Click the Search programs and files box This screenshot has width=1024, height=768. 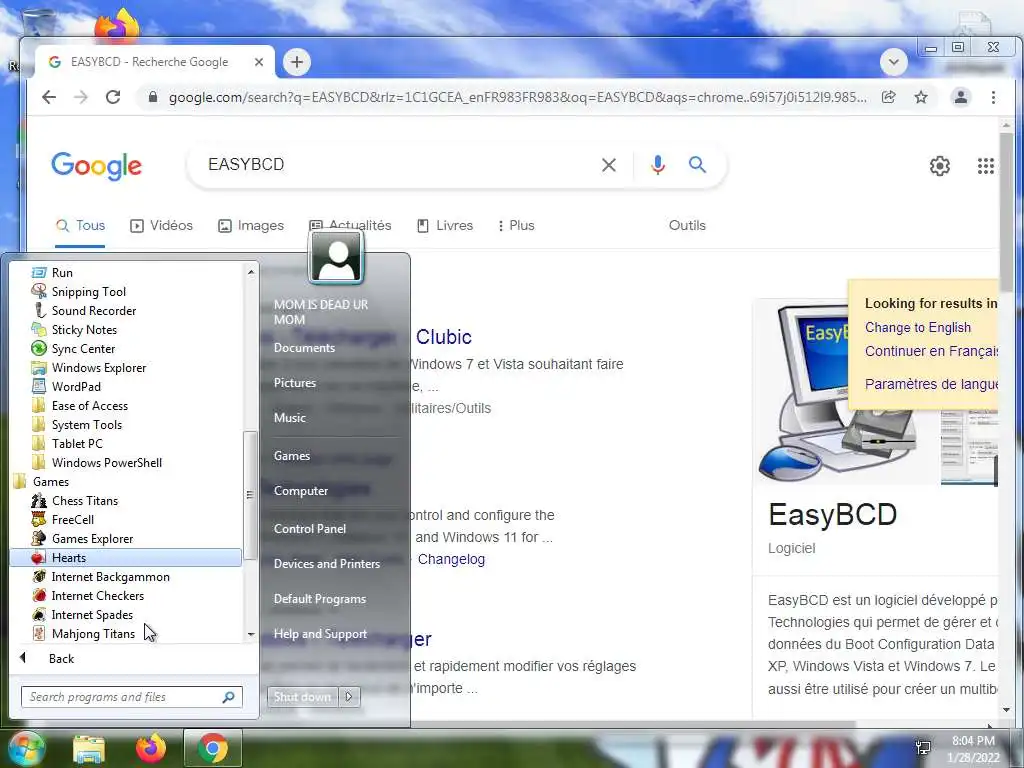coord(131,697)
